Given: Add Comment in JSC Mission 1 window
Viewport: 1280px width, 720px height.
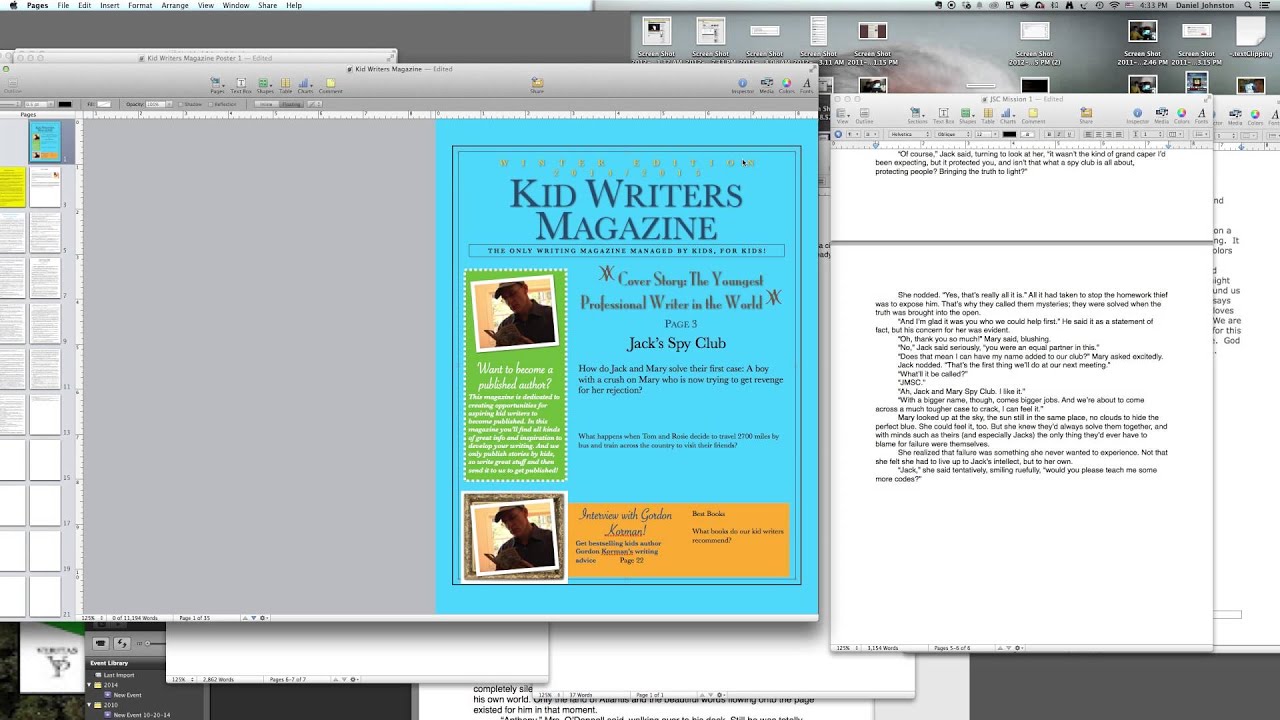Looking at the screenshot, I should click(1033, 115).
